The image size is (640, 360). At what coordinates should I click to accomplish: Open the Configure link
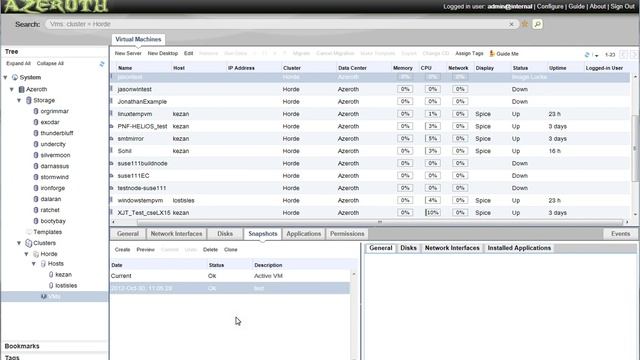[x=550, y=7]
